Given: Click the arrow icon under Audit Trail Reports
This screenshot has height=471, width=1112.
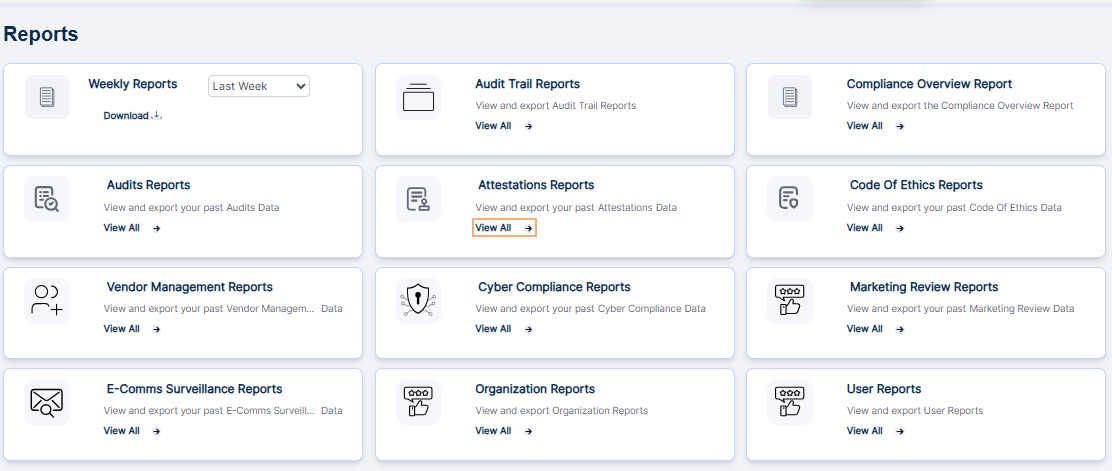Looking at the screenshot, I should (528, 126).
